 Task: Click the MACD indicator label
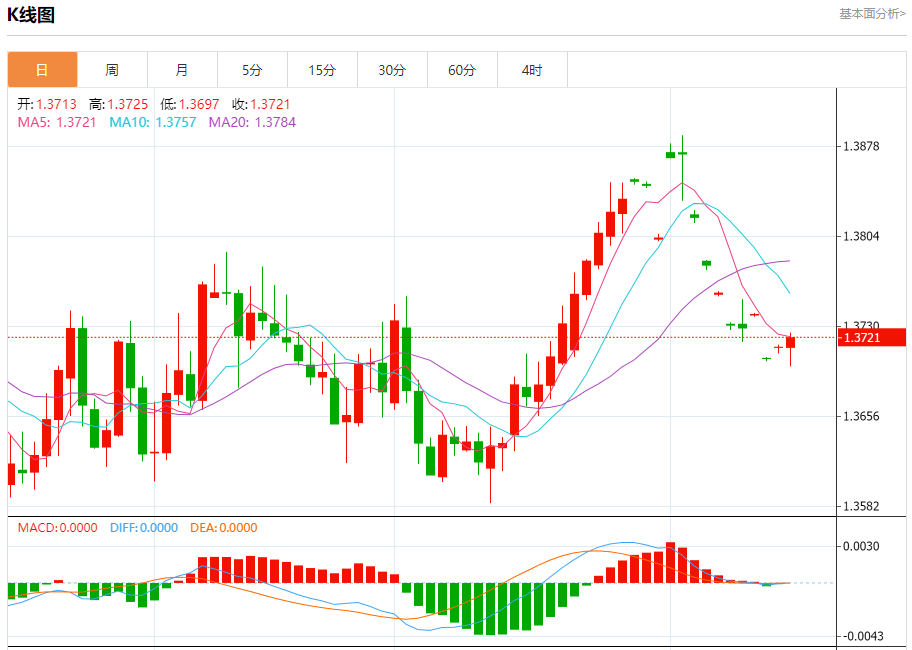click(58, 528)
